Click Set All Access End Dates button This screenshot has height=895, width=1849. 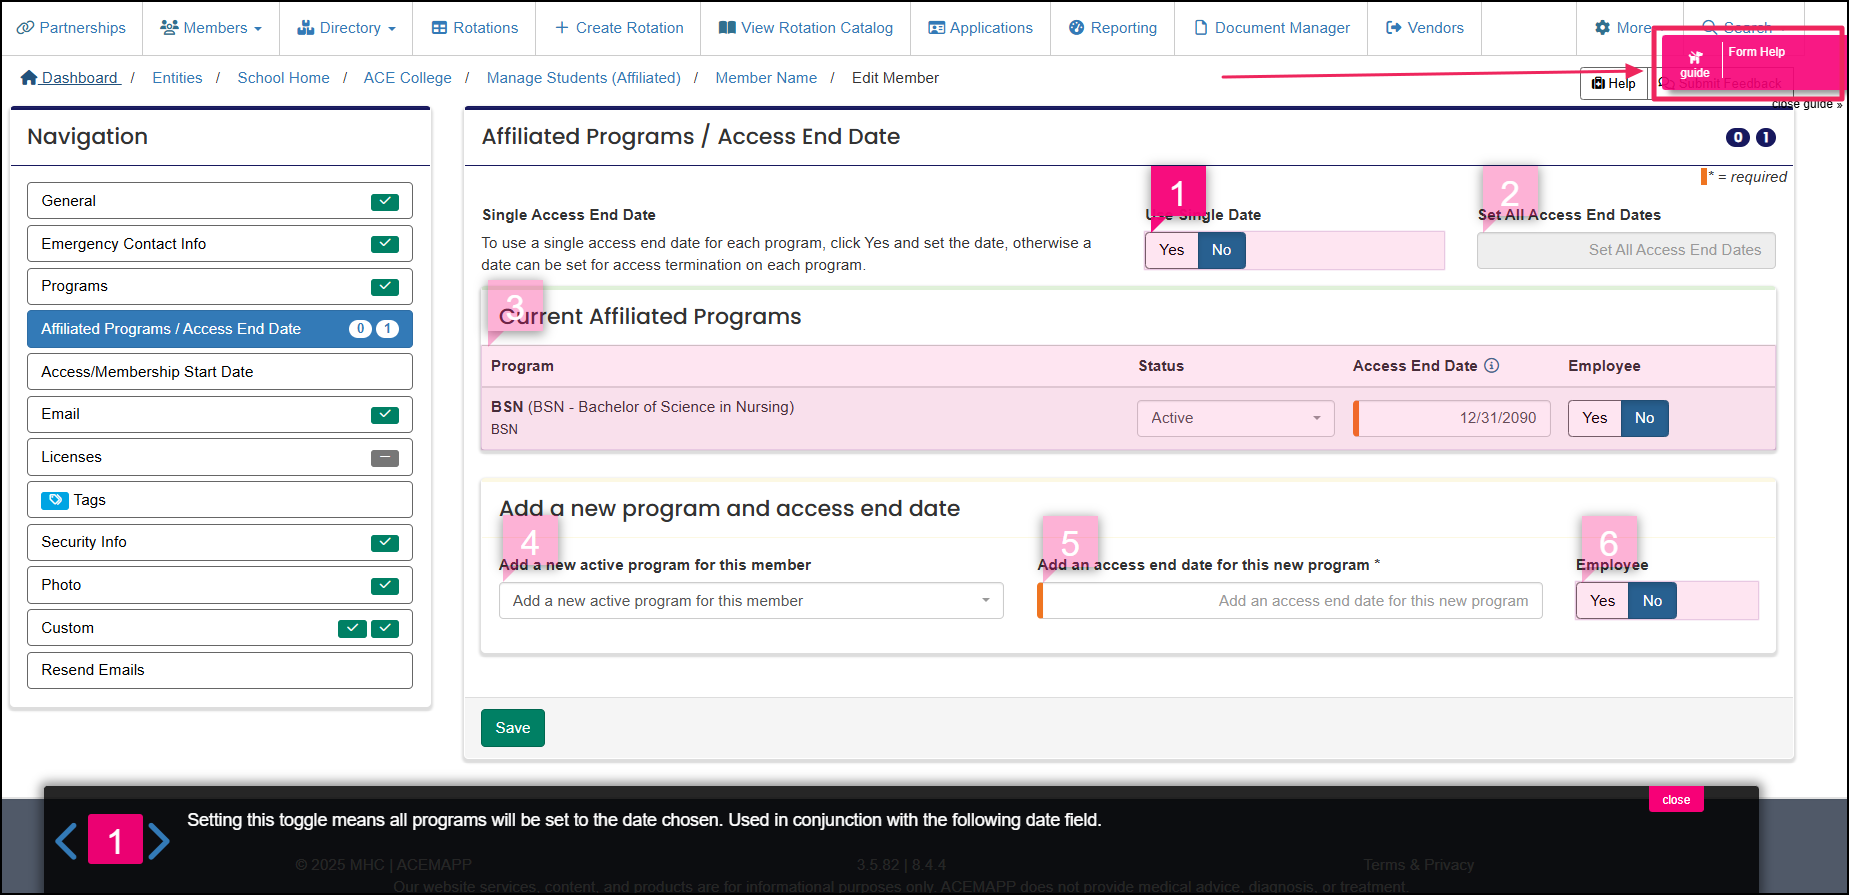[x=1626, y=250]
